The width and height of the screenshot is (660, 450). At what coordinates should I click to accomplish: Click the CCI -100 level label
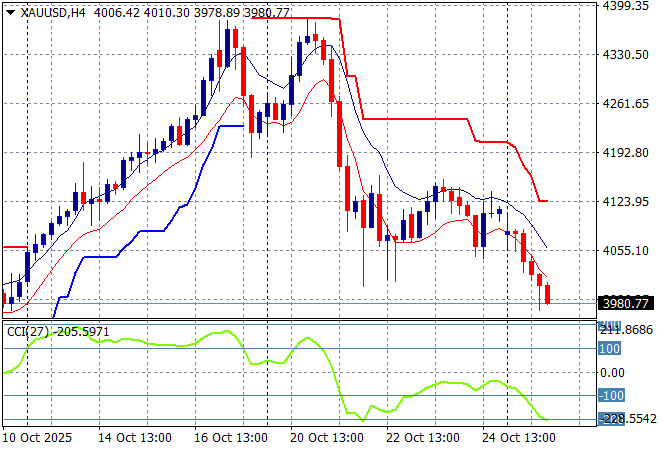[x=612, y=396]
